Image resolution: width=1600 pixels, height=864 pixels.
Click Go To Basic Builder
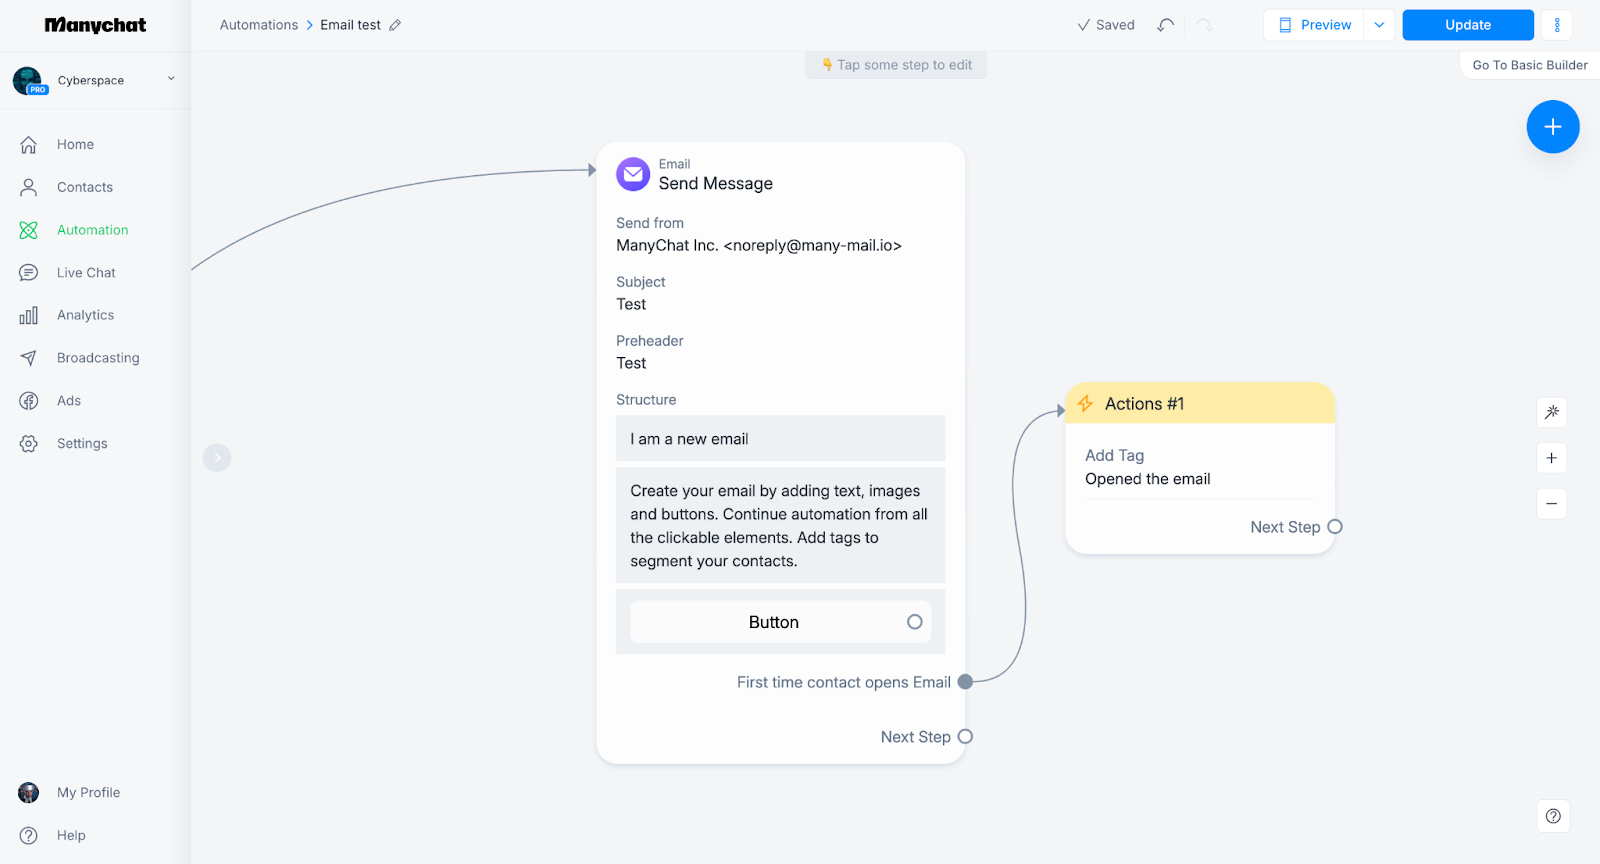(x=1529, y=65)
